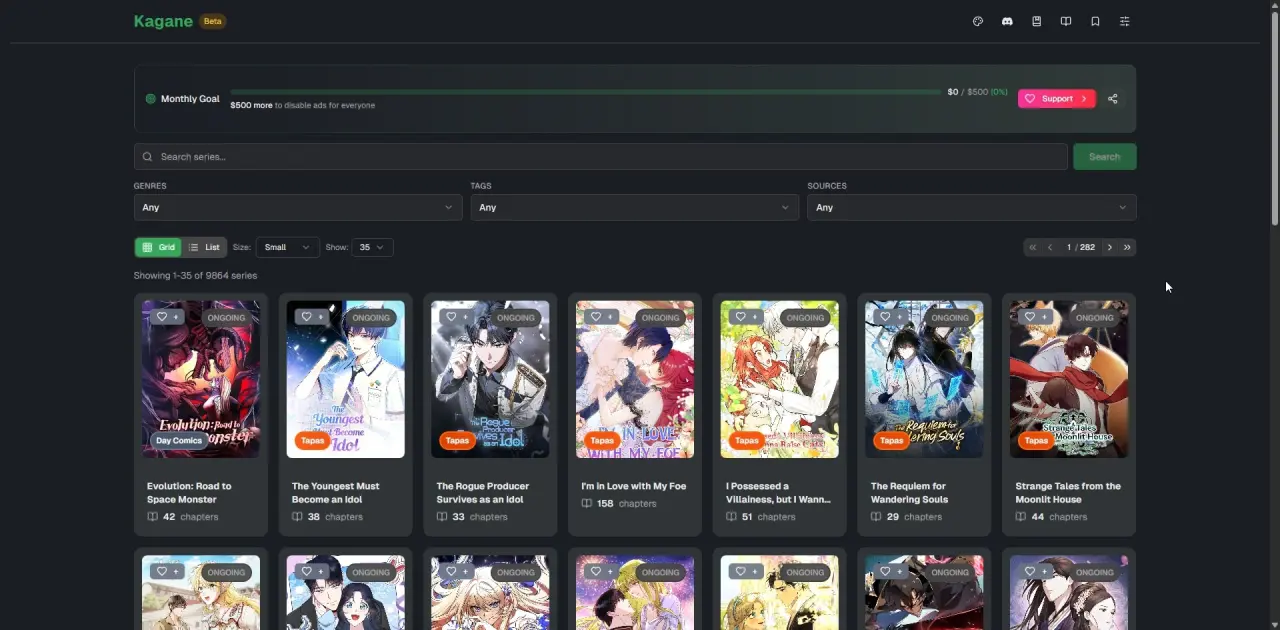This screenshot has width=1280, height=630.
Task: Click "Showing 1-35 of 9864 series" text
Action: click(x=195, y=275)
